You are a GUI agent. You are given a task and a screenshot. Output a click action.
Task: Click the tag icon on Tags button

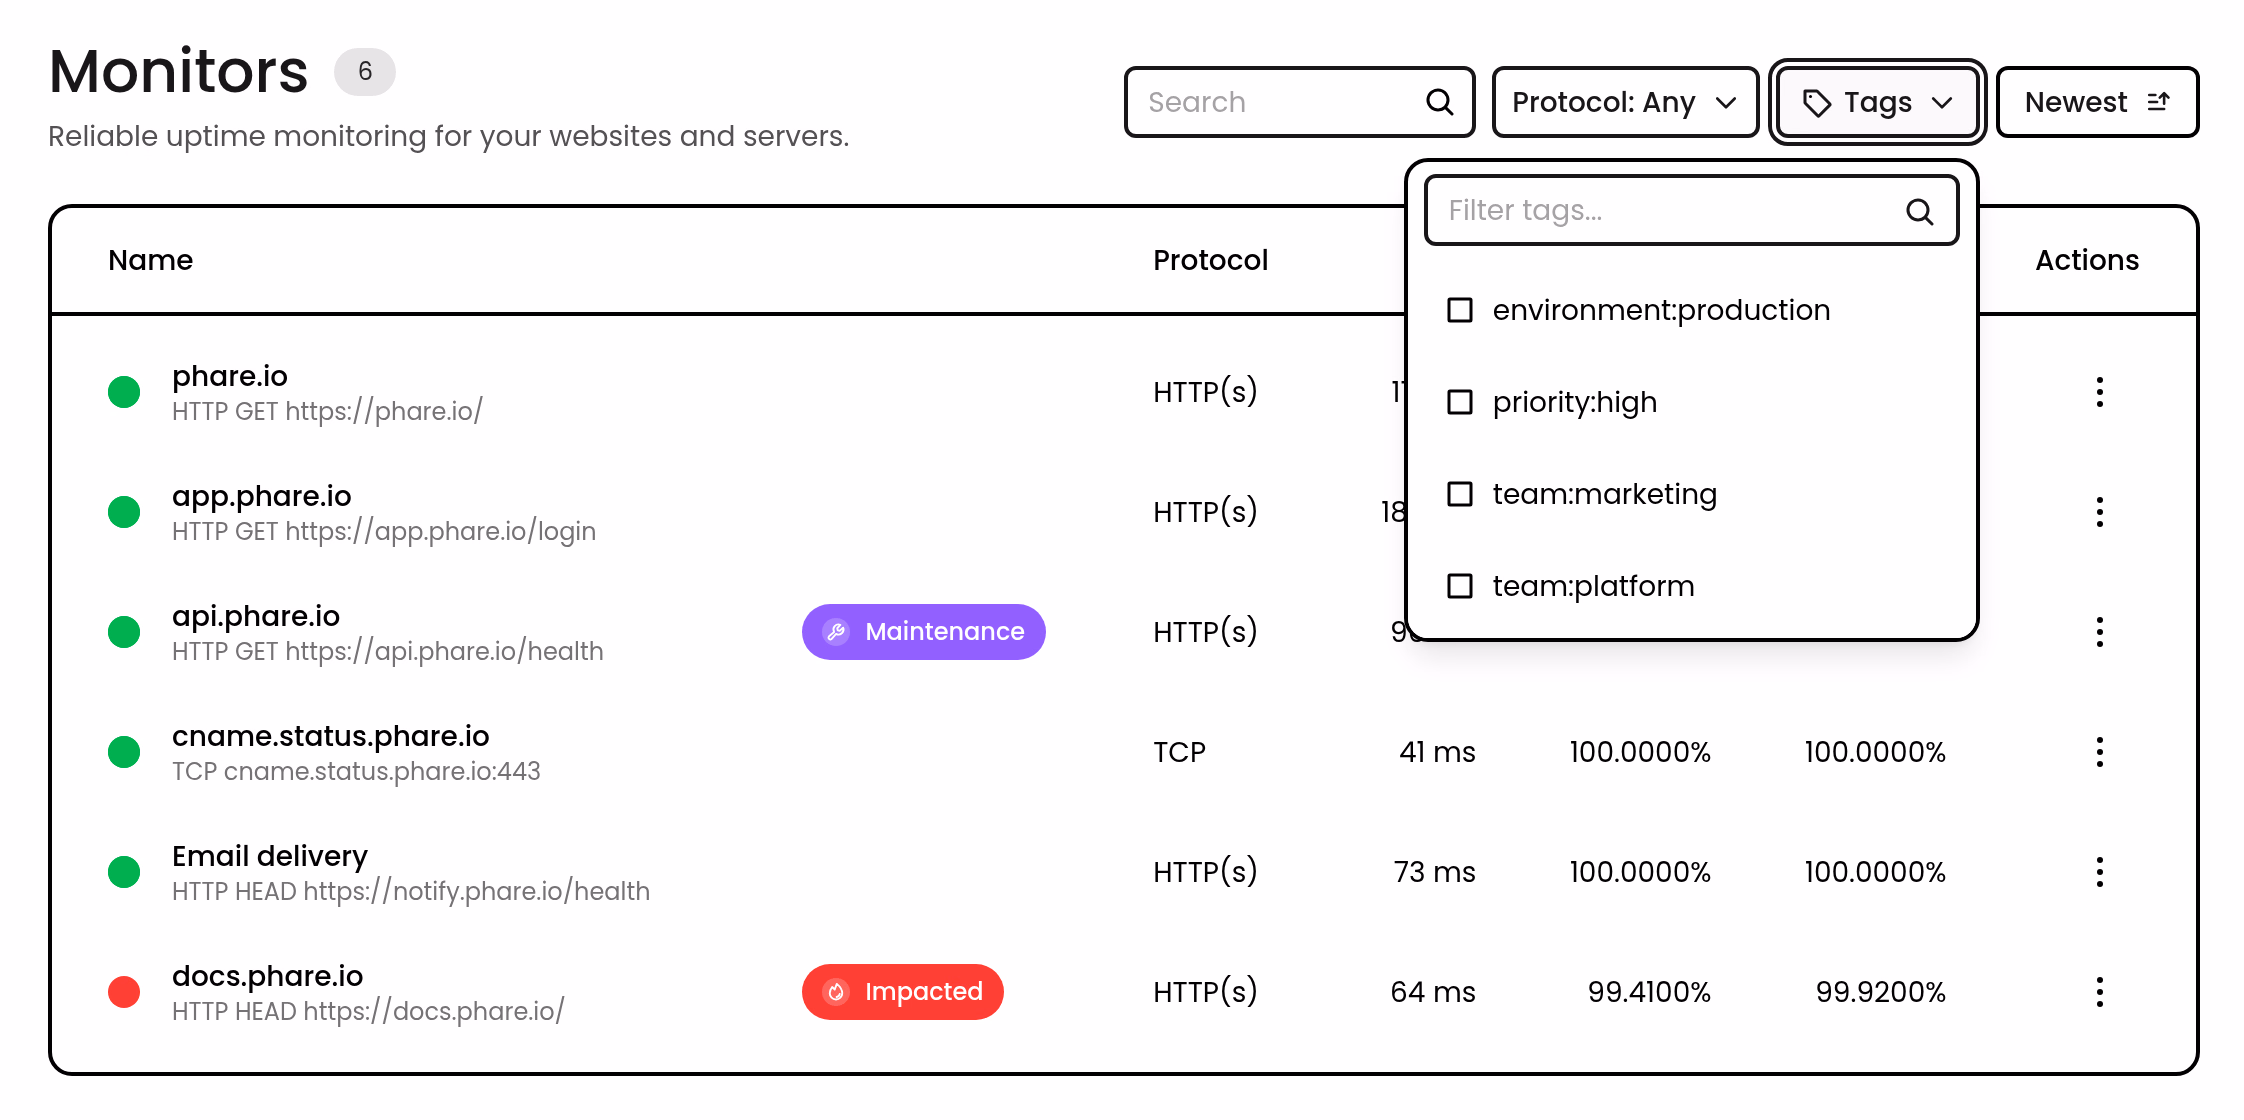(x=1816, y=103)
